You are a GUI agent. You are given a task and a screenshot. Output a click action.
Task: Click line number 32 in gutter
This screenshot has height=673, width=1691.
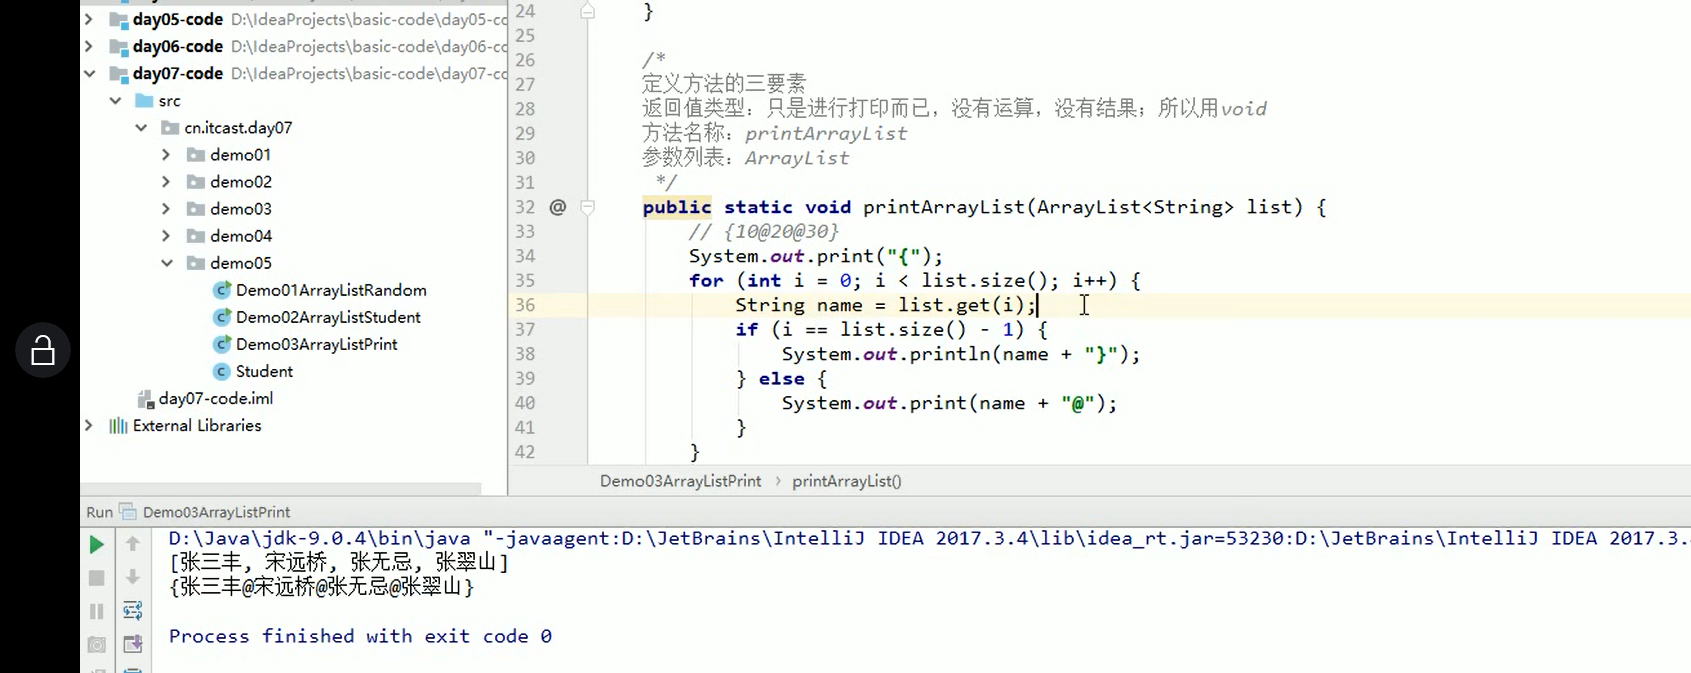(525, 207)
